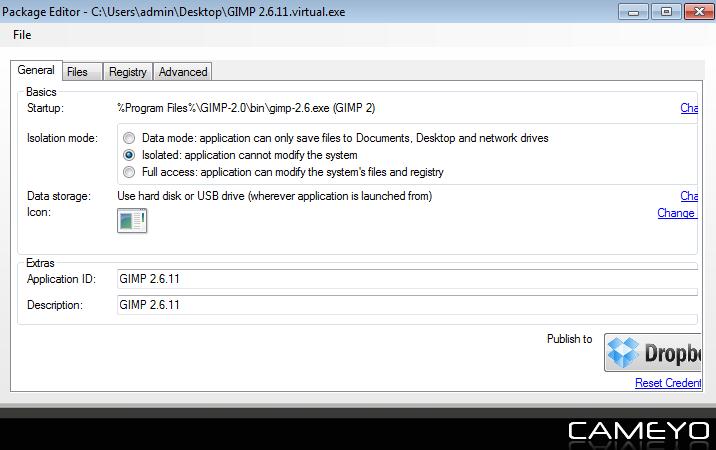Click the Reset Credentials link
Viewport: 716px width, 450px height.
coord(668,383)
